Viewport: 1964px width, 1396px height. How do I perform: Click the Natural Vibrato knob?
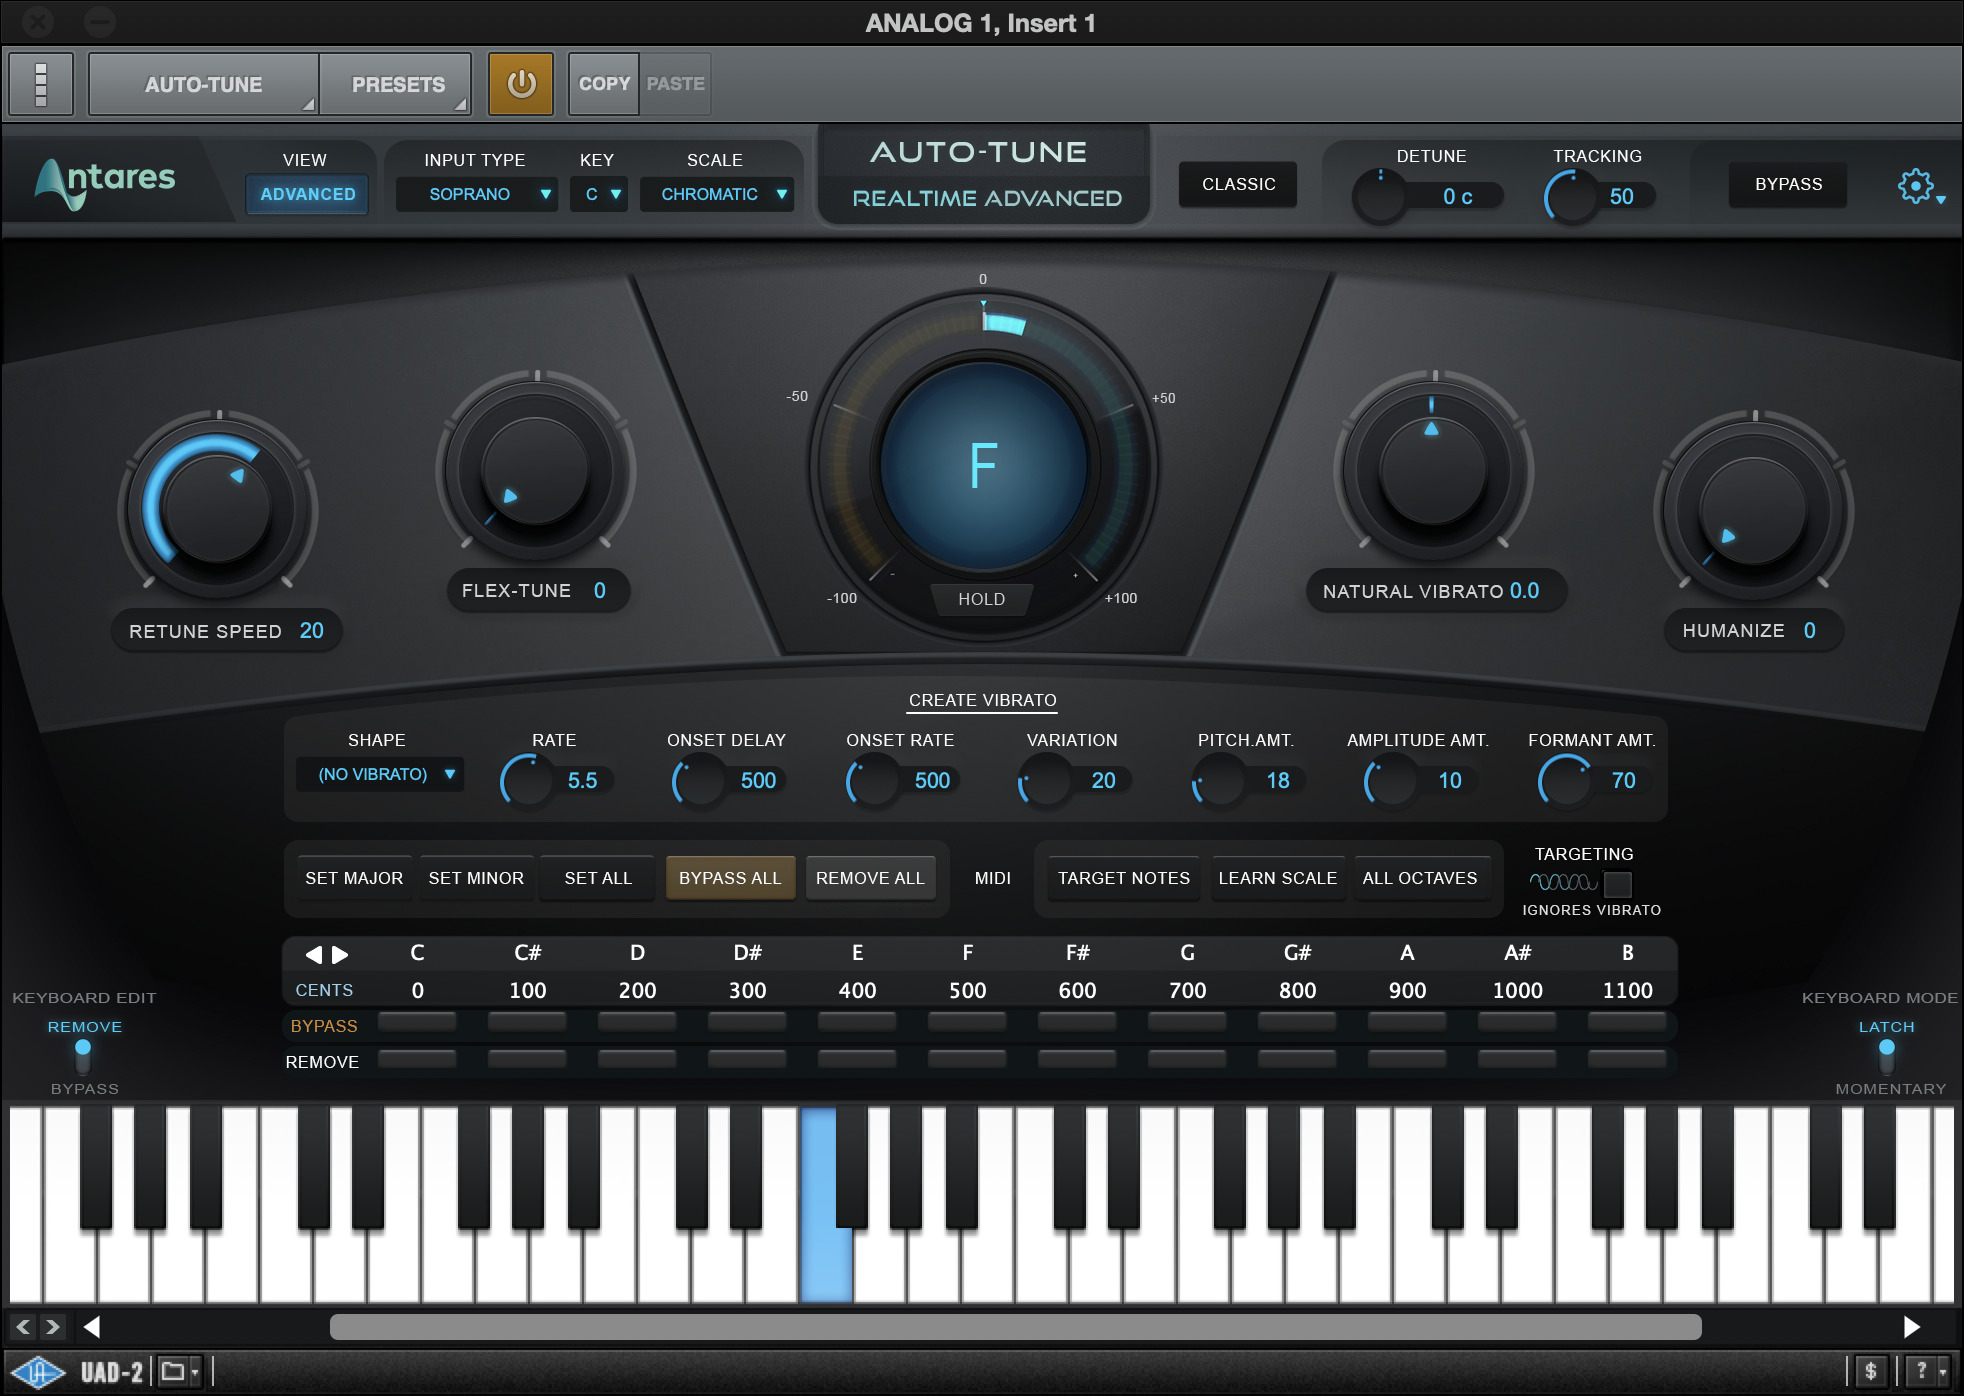[1433, 469]
